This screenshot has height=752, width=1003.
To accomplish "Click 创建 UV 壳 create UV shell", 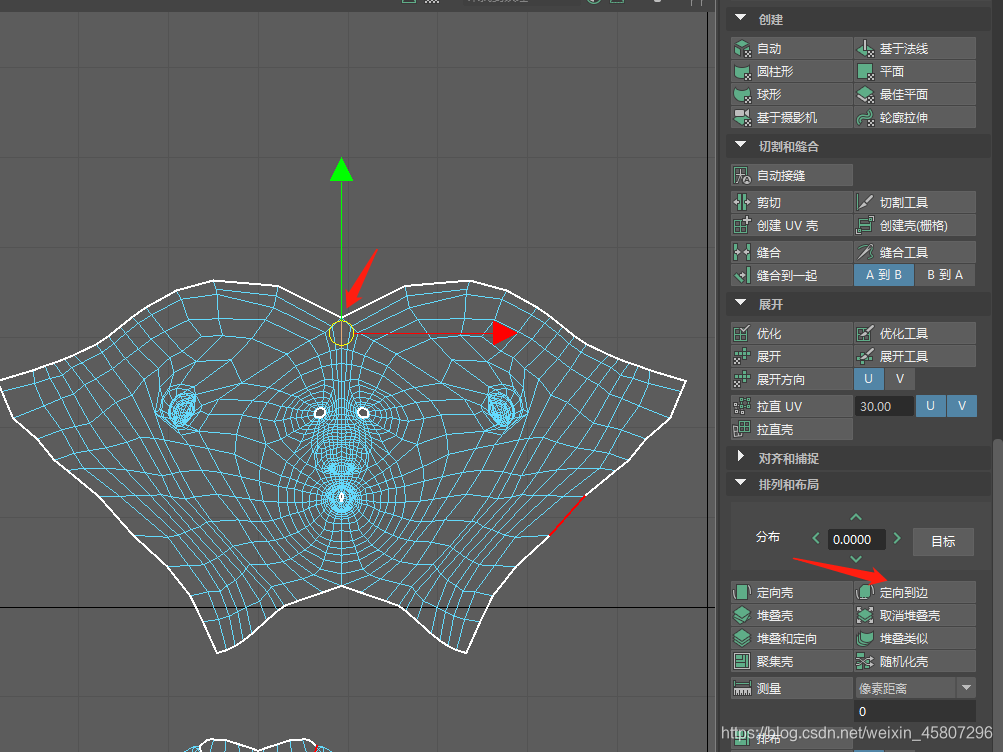I will tap(792, 226).
